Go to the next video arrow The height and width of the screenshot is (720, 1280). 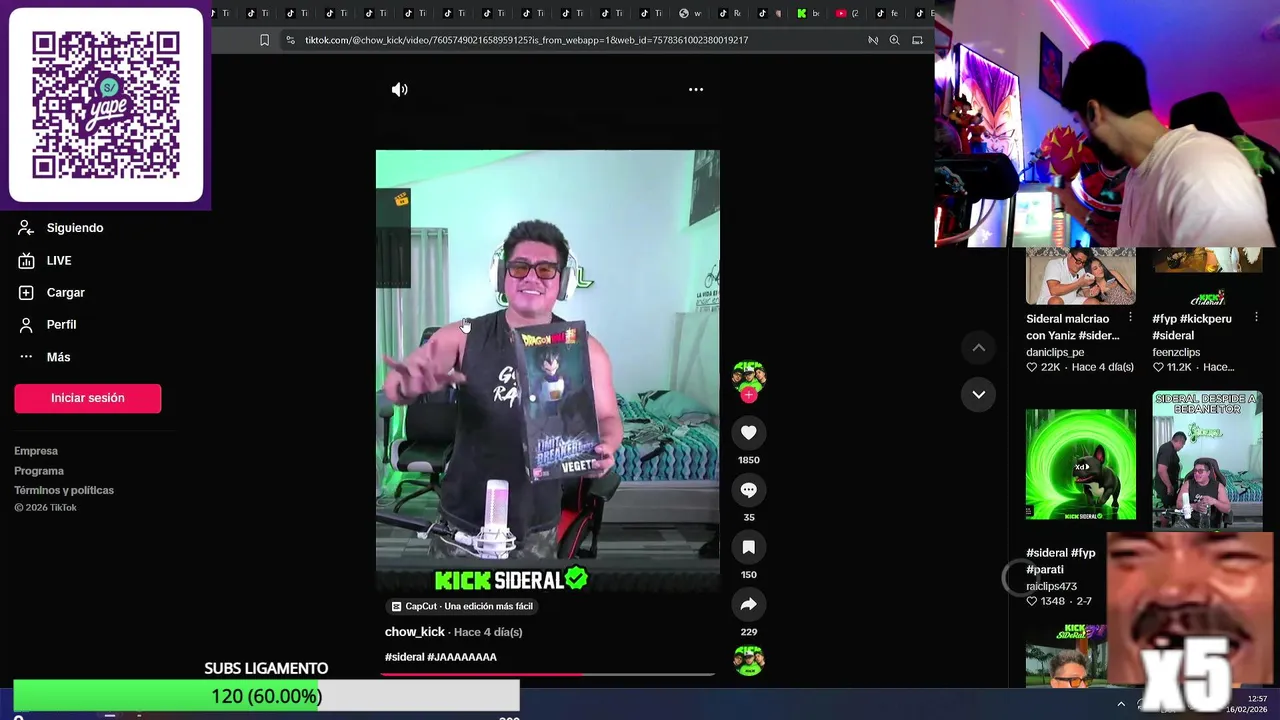tap(979, 395)
